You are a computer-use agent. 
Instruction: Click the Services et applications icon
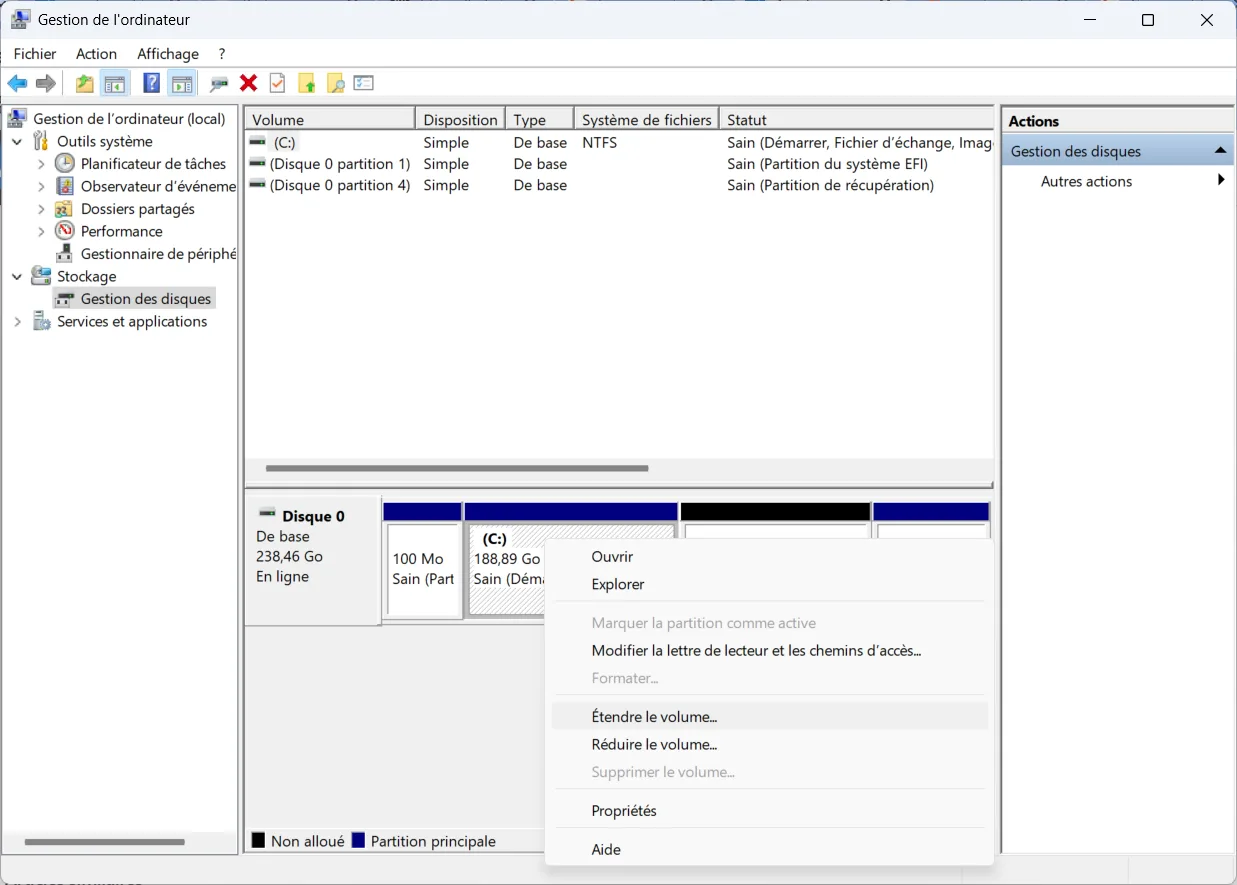41,321
